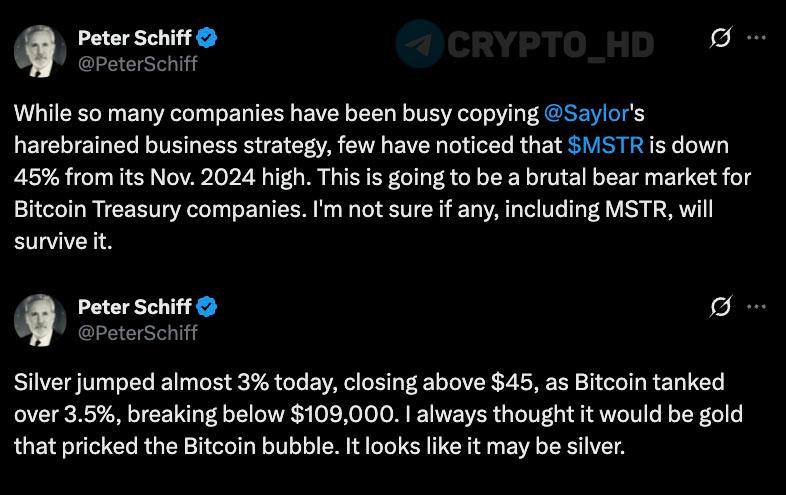Open Peter Schiff's avatar on the first tweet
Viewport: 786px width, 495px height.
[38, 51]
